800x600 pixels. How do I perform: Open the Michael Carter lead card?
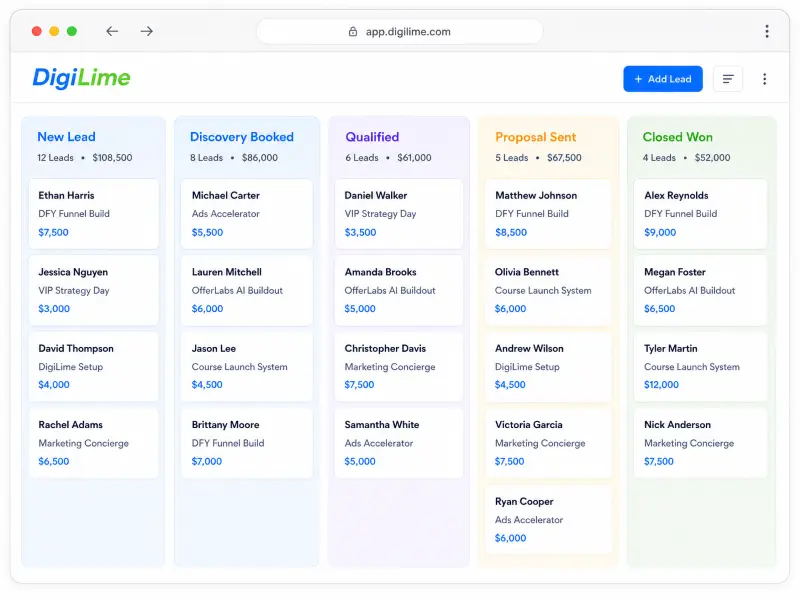click(247, 214)
